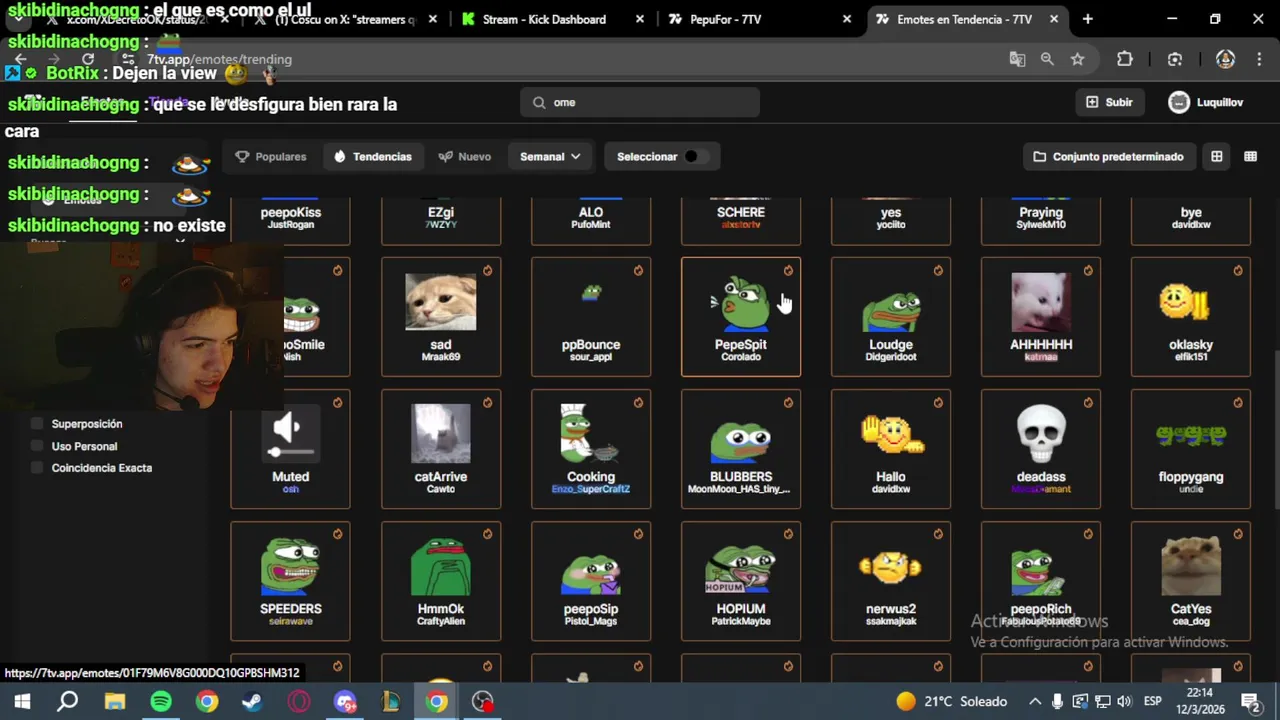
Task: Click the add icon on Loudge card
Action: click(938, 270)
